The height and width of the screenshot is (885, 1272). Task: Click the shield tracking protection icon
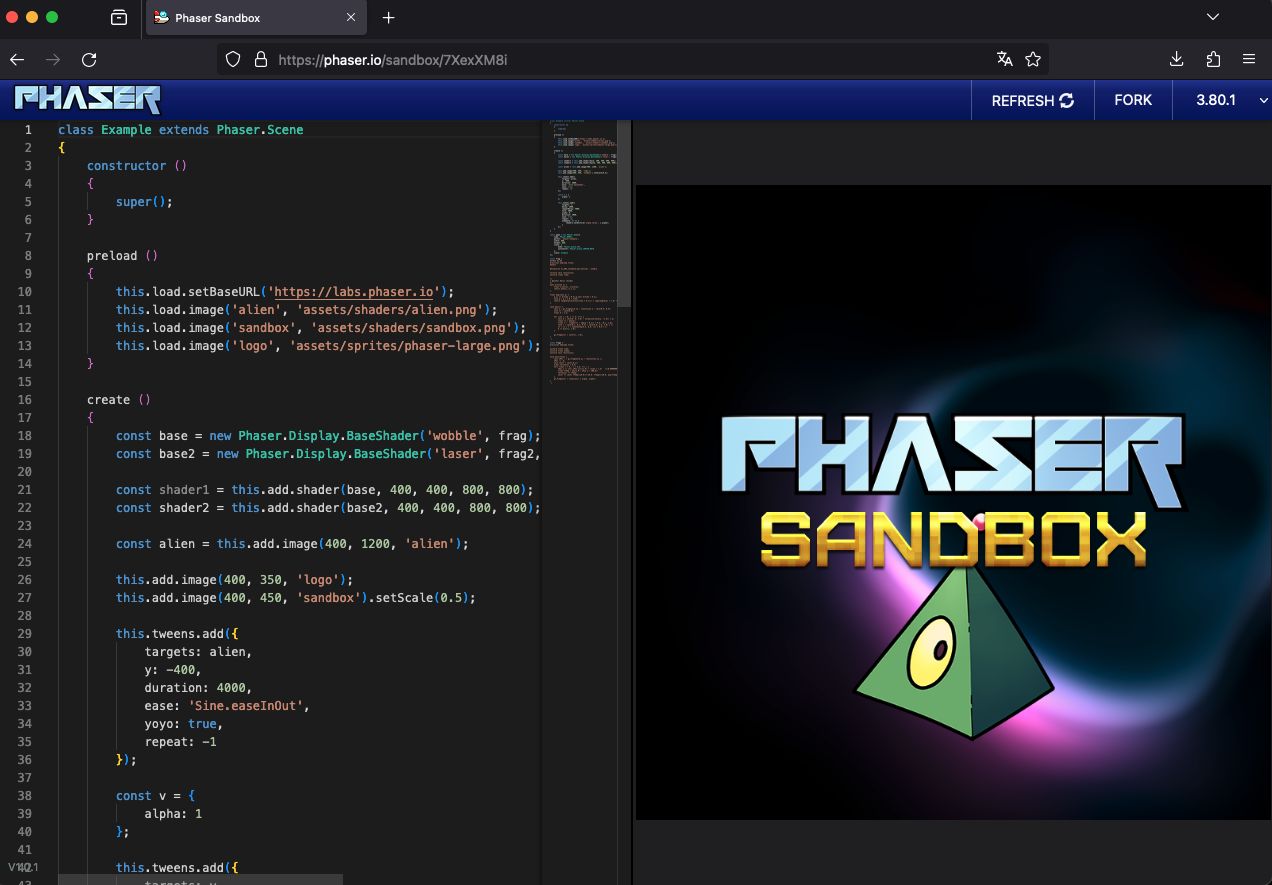[x=233, y=60]
